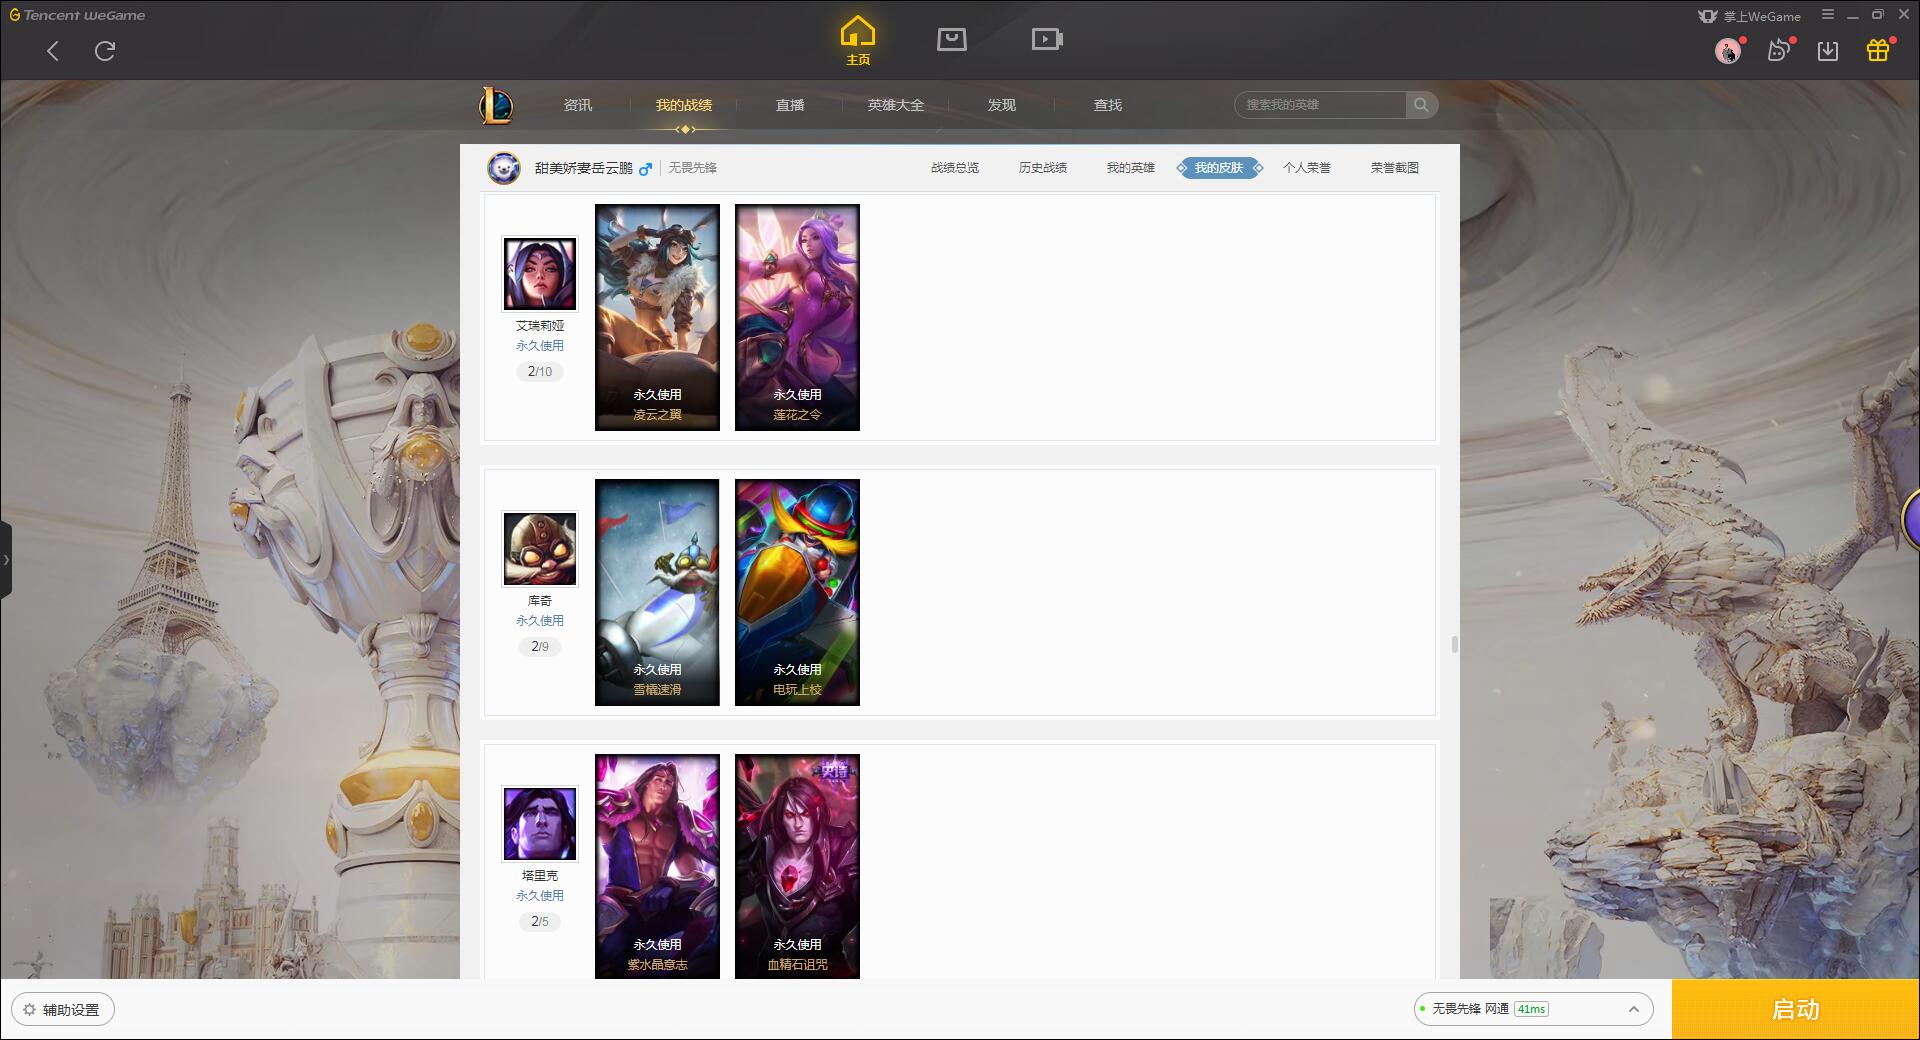Go back with the left arrow icon

(53, 51)
